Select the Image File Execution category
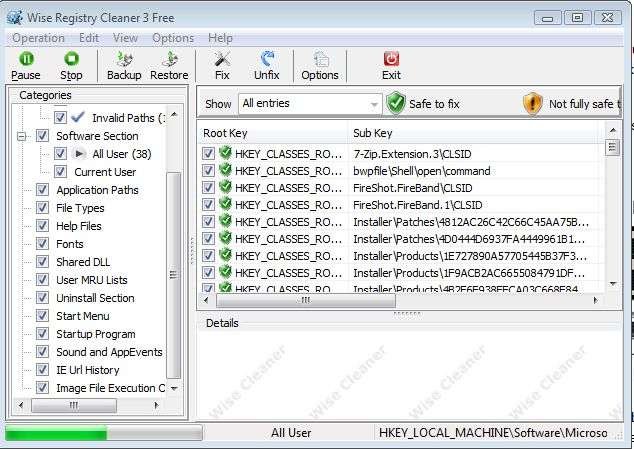This screenshot has height=449, width=634. [x=110, y=388]
